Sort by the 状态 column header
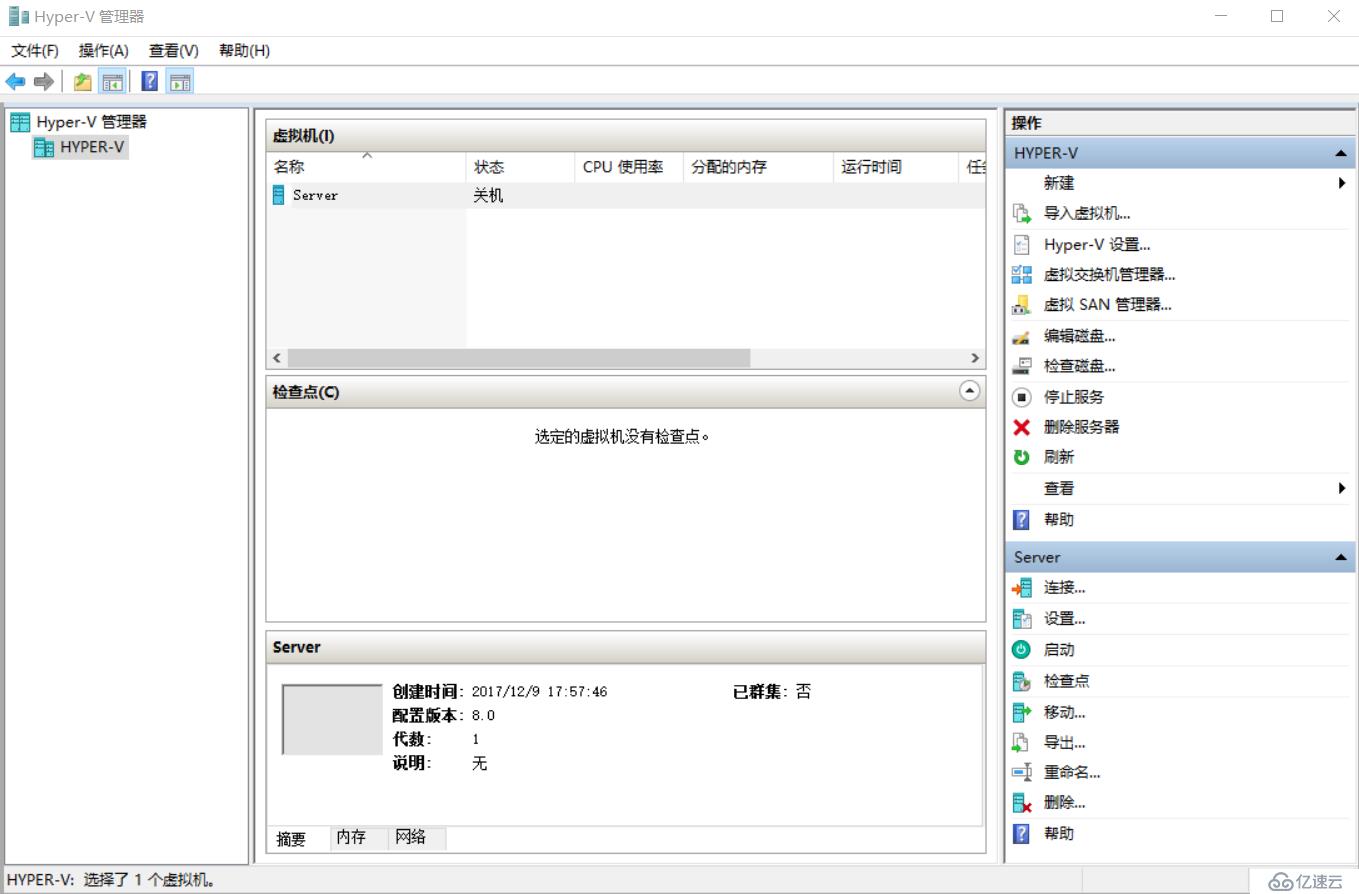Image resolution: width=1359 pixels, height=894 pixels. (520, 167)
